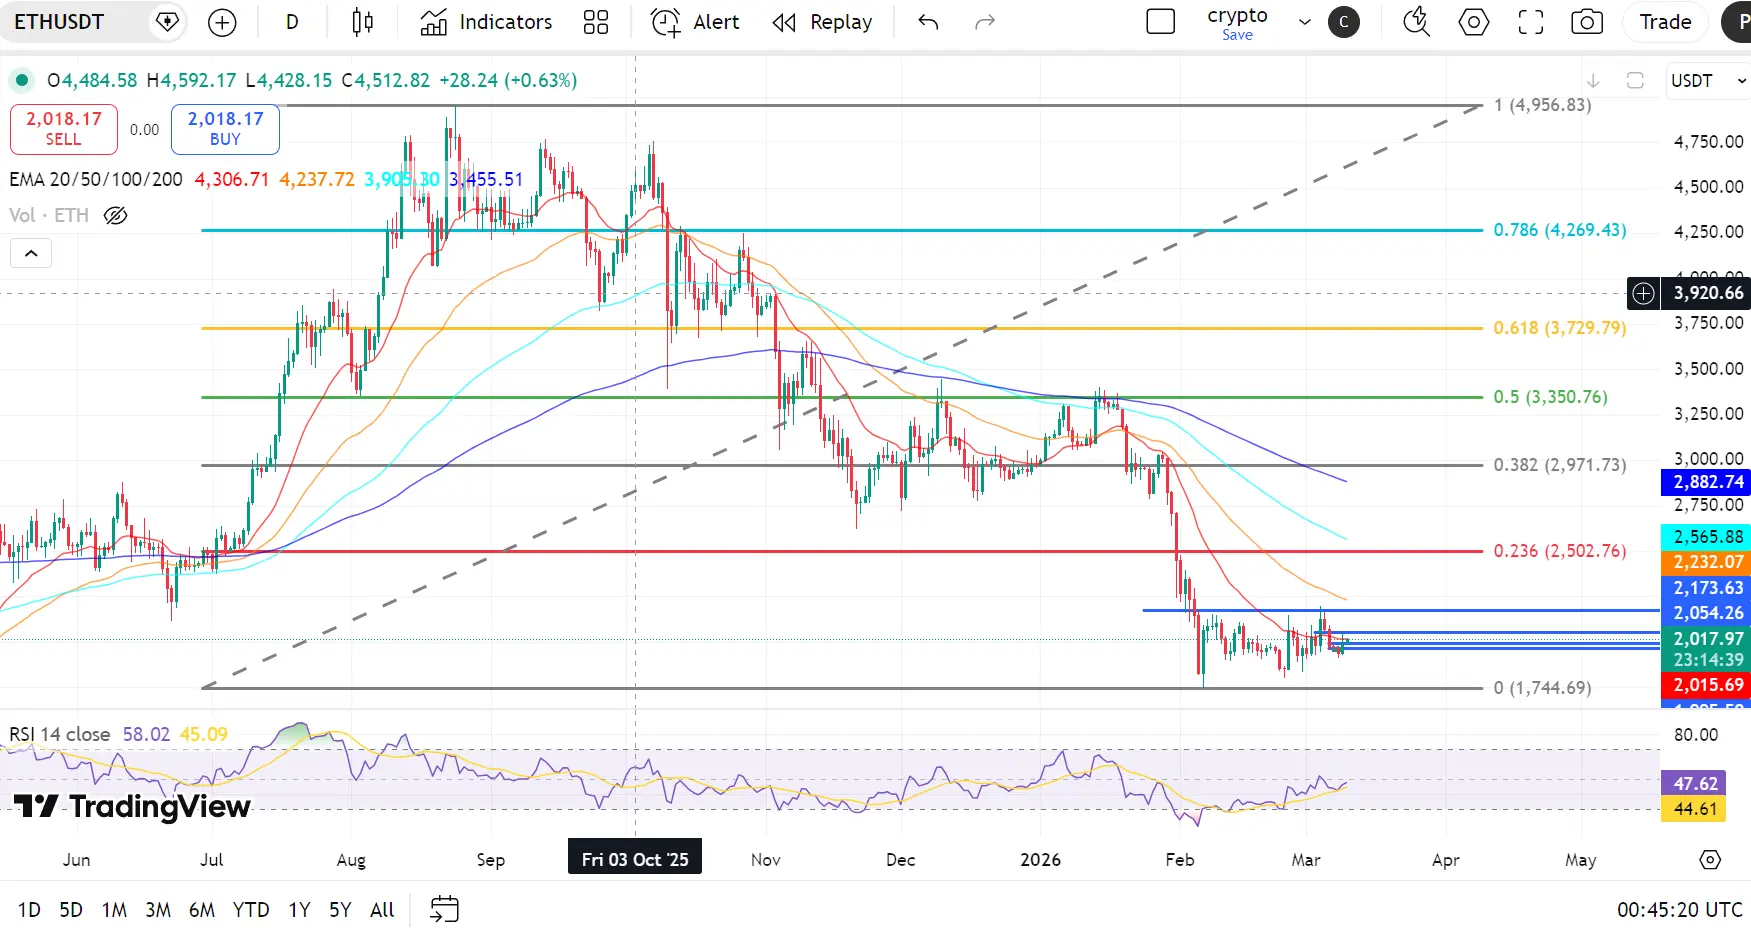The height and width of the screenshot is (934, 1751).
Task: Select the RSI 14 close indicator legend
Action: click(60, 734)
